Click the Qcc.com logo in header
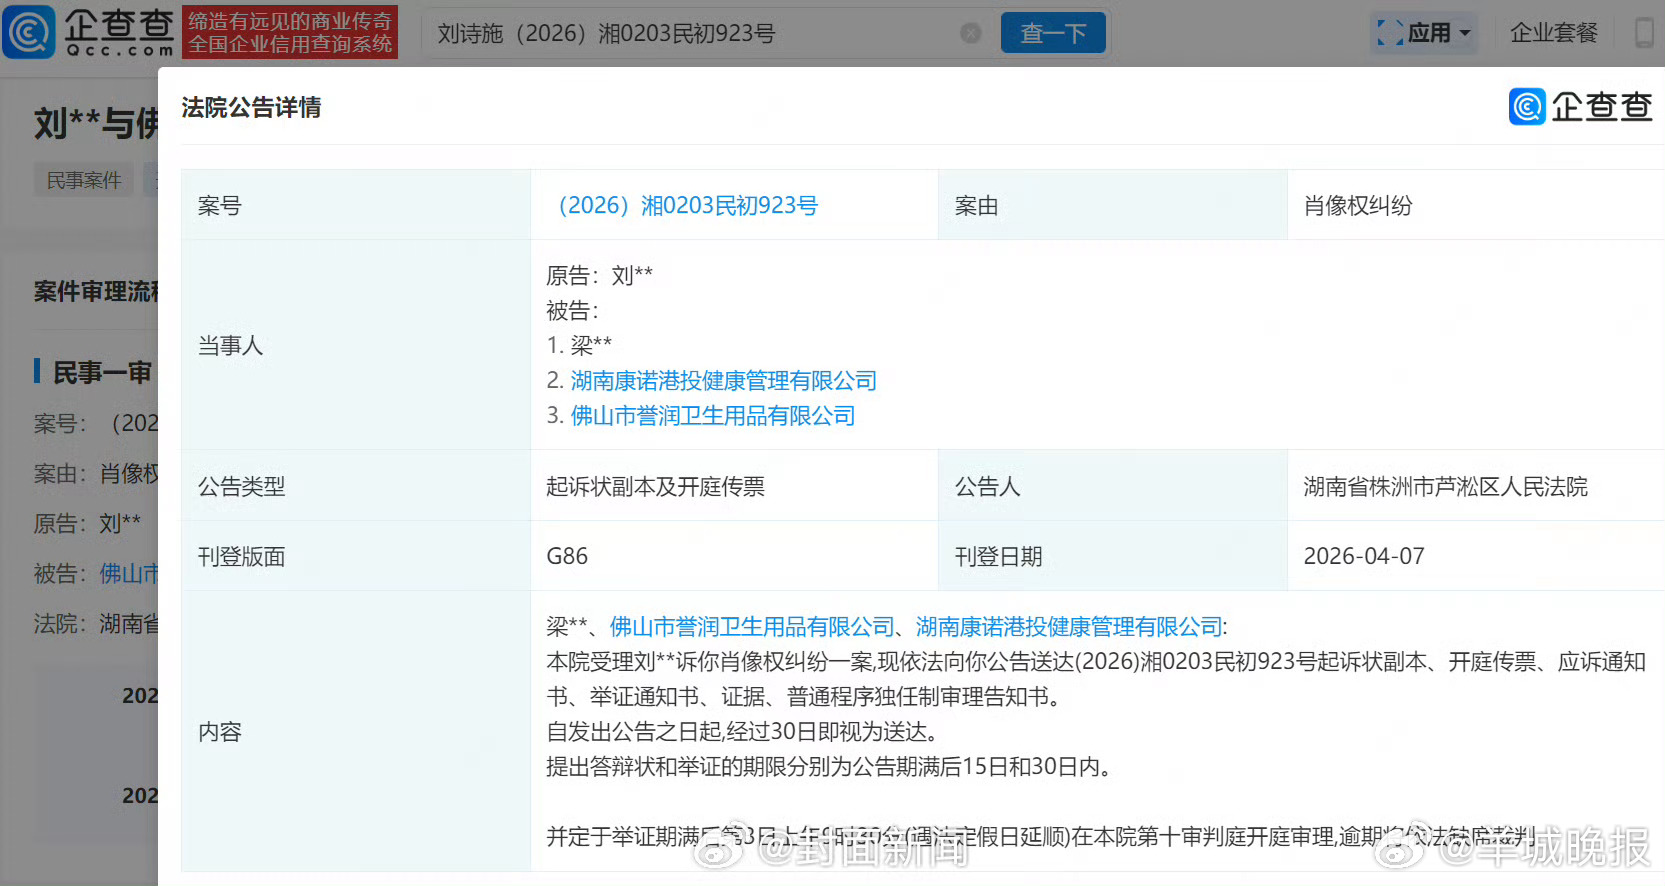 (x=89, y=32)
